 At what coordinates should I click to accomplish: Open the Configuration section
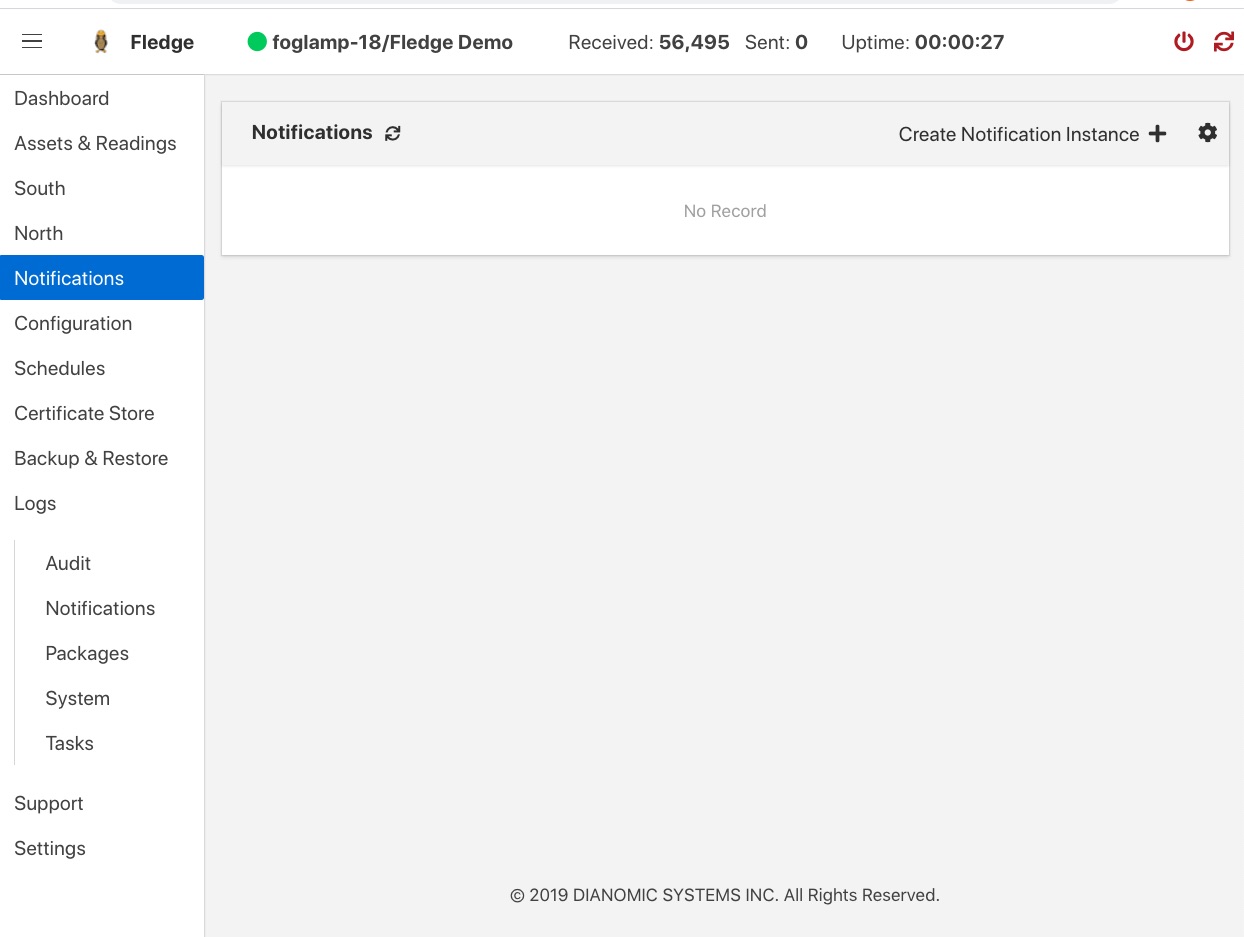click(73, 323)
